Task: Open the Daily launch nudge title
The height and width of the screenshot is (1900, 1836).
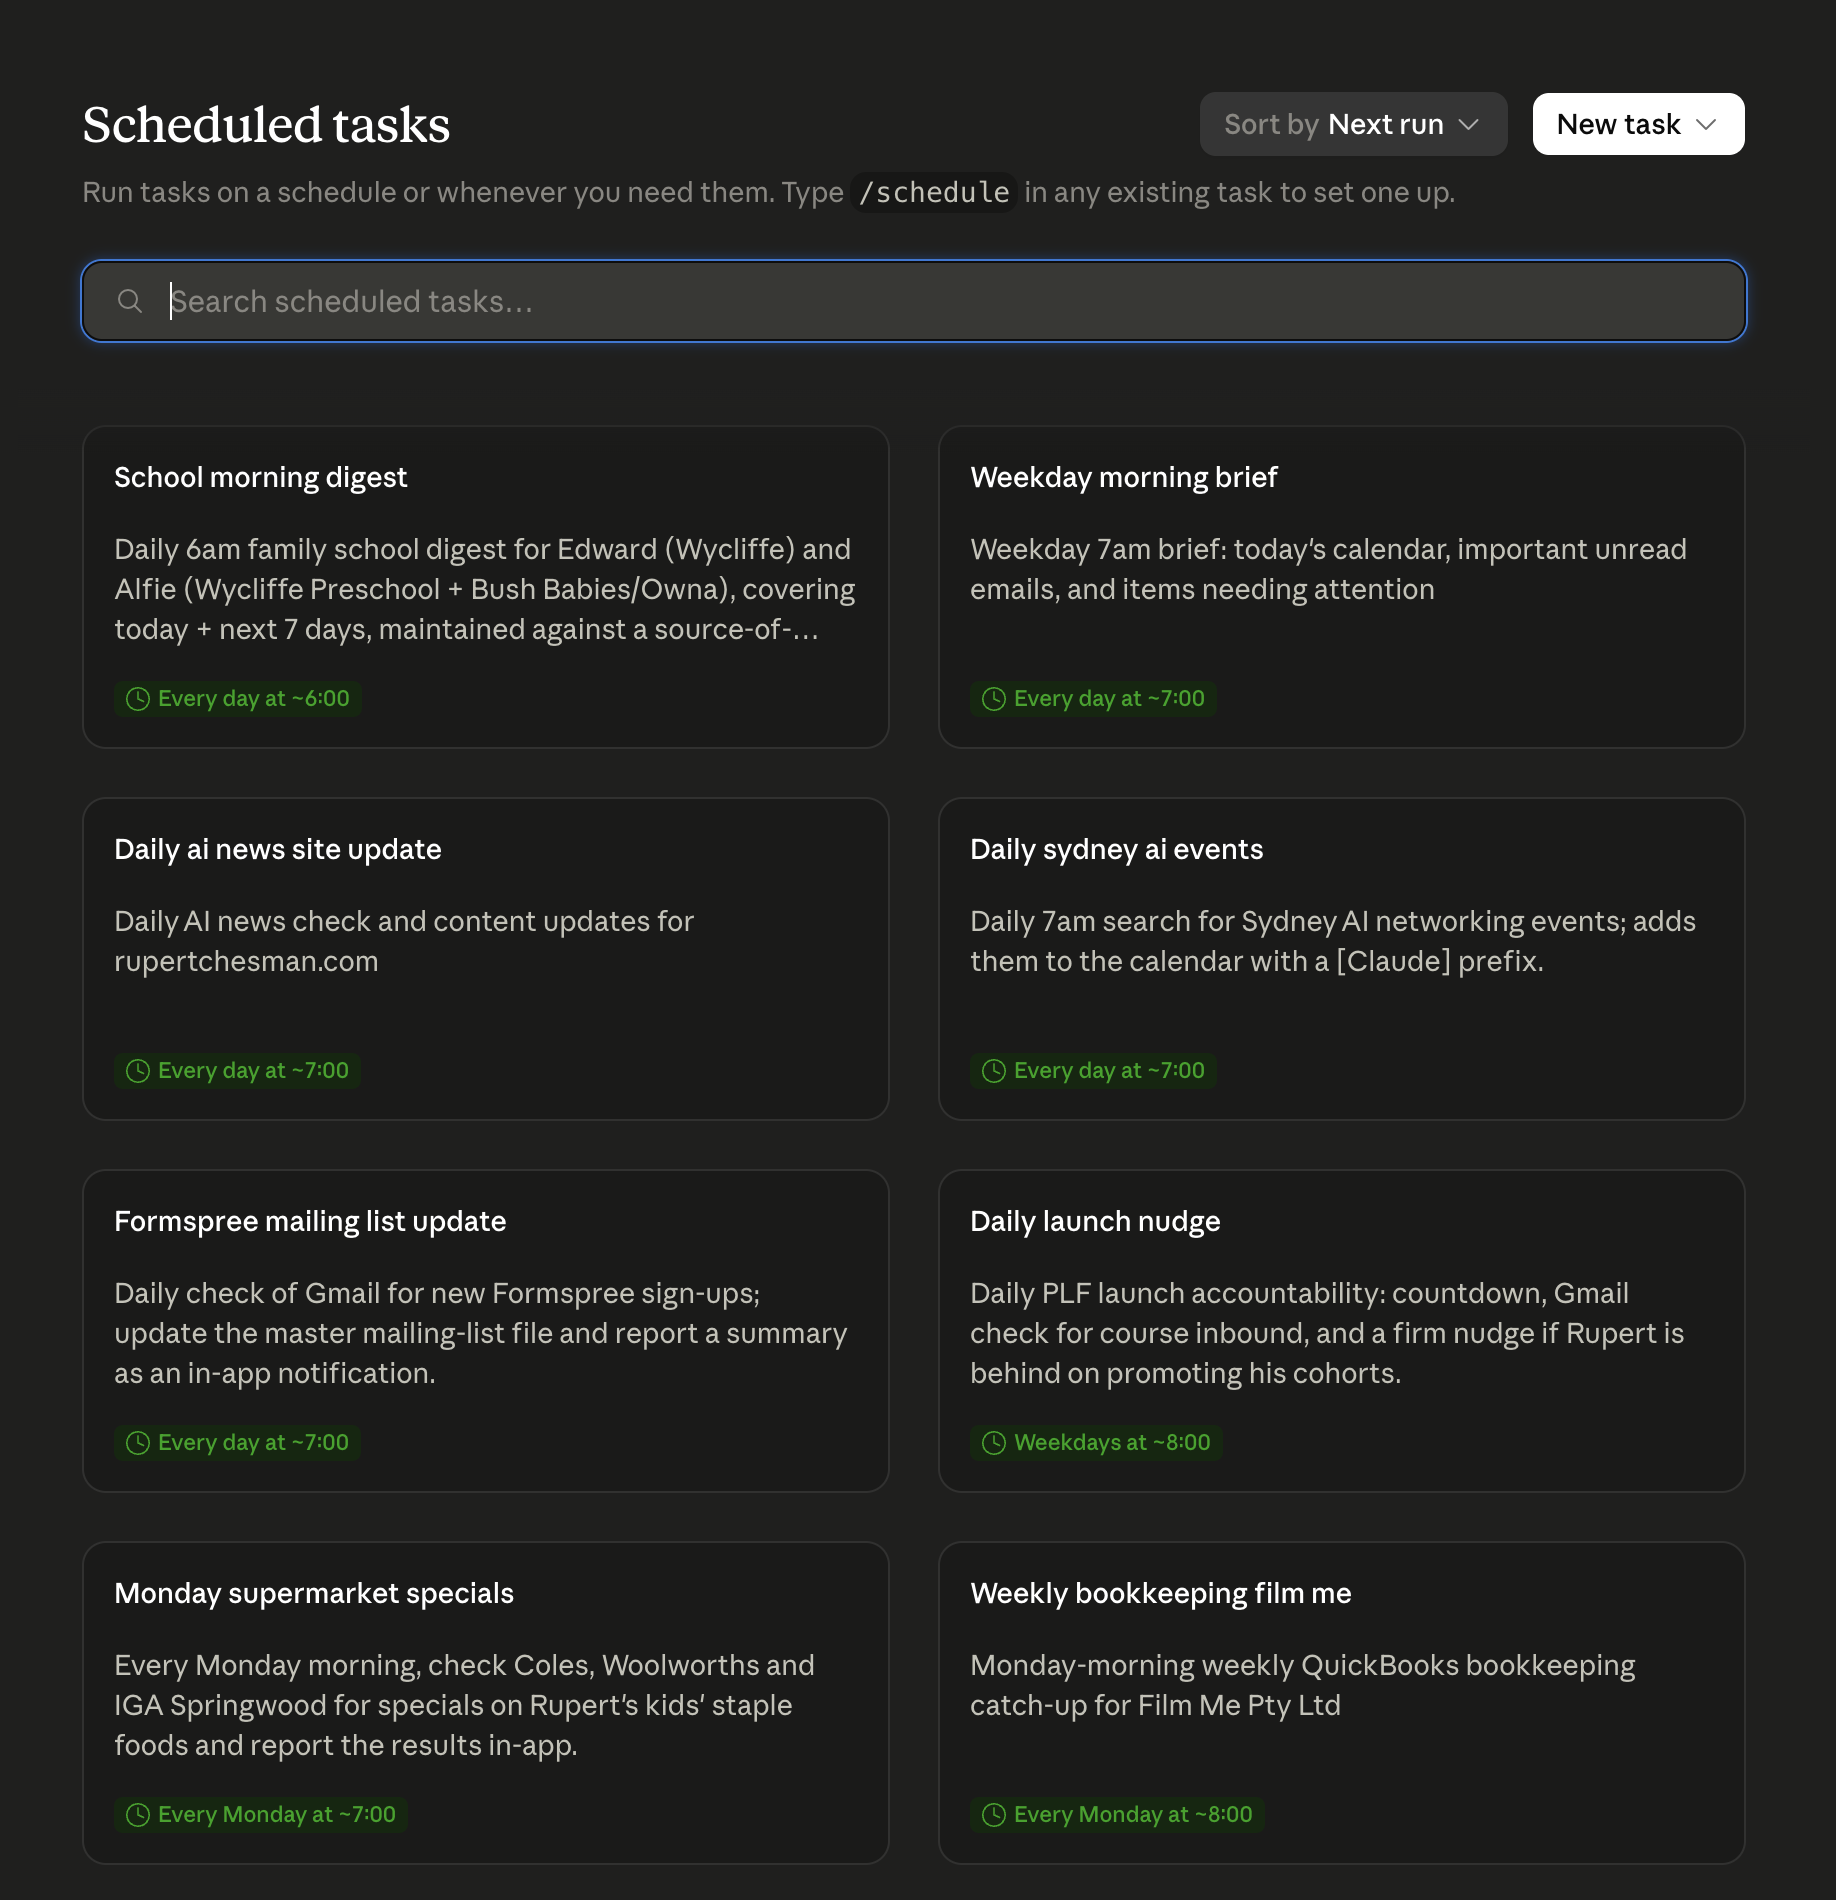Action: pos(1095,1221)
